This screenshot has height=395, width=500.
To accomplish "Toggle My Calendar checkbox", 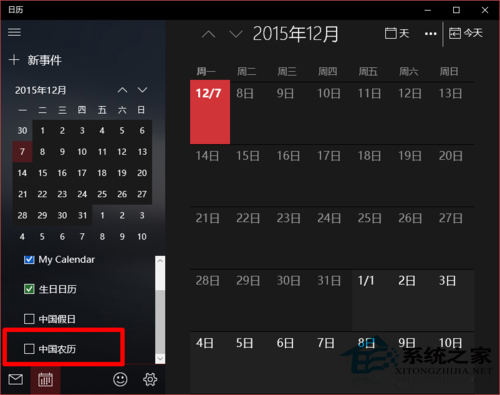I will tap(29, 259).
